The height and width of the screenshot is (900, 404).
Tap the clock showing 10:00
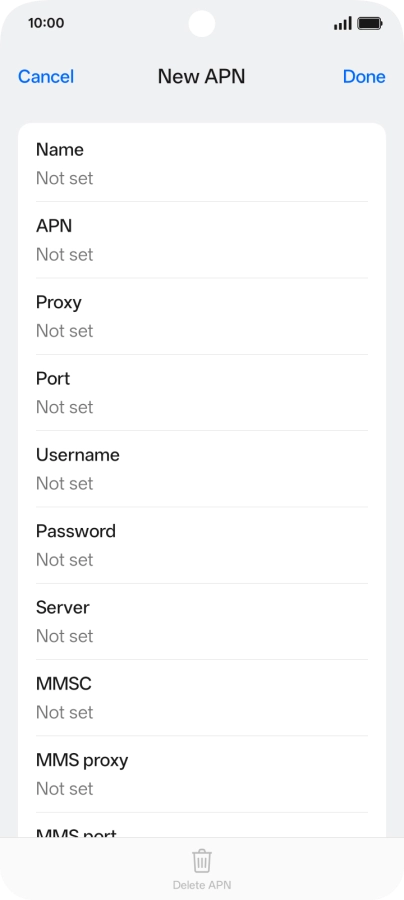click(x=46, y=24)
